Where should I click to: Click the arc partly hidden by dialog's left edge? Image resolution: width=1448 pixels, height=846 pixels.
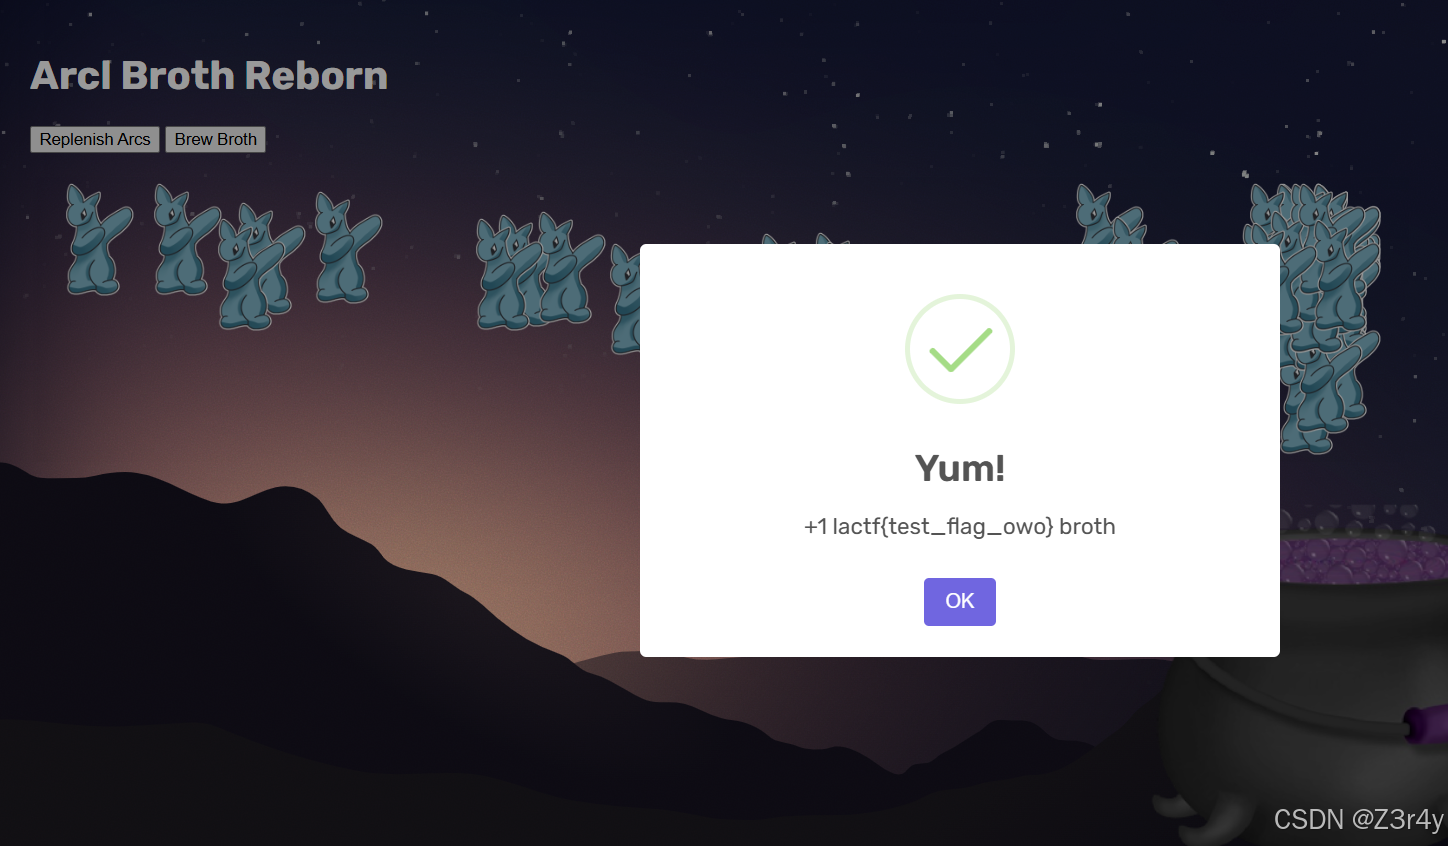[626, 299]
